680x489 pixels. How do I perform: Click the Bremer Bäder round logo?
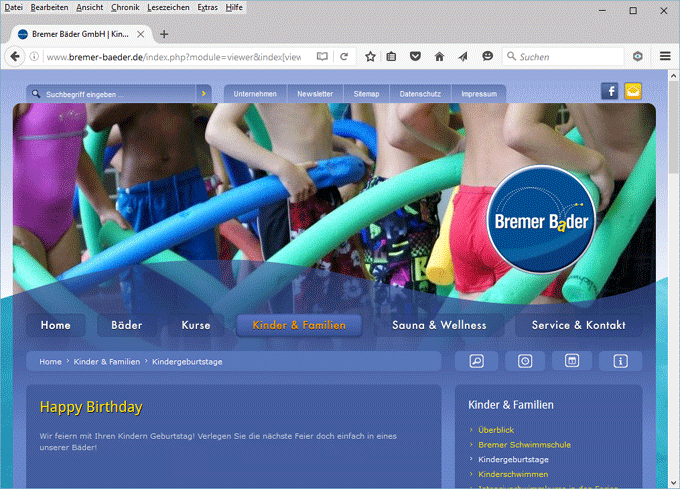click(541, 219)
